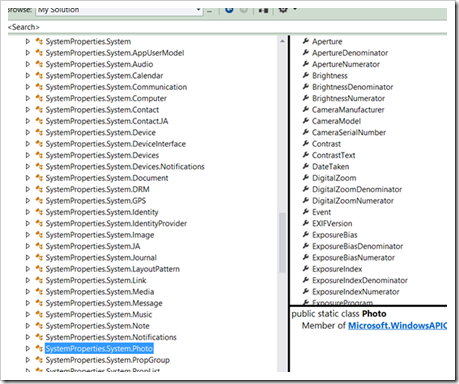Click class icon of SystemProperties.System.Device

(x=39, y=132)
